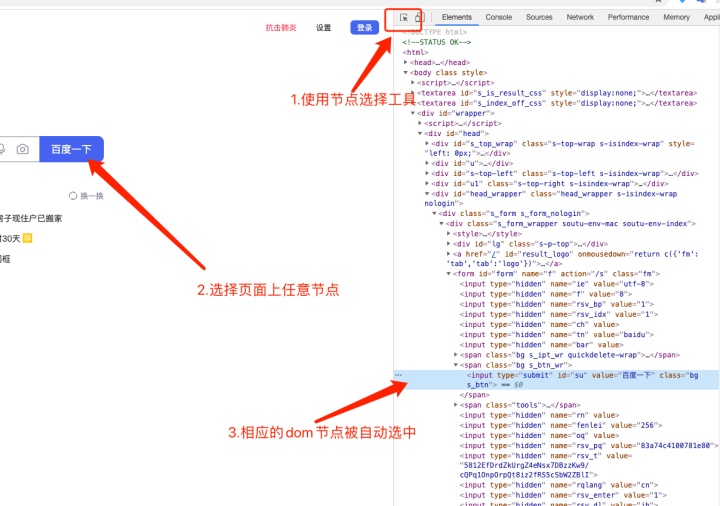Select the hidden input name="oq" row
The image size is (720, 506).
click(539, 435)
